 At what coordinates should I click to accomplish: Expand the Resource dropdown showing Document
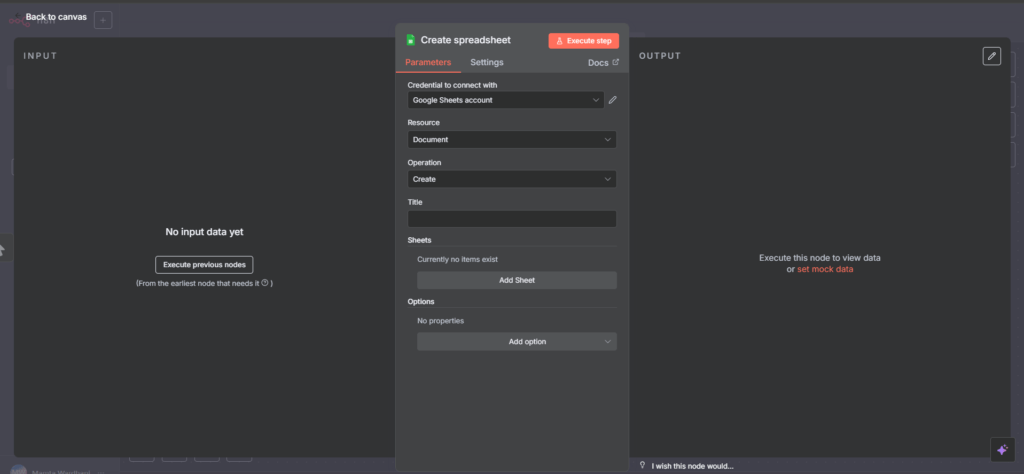511,140
